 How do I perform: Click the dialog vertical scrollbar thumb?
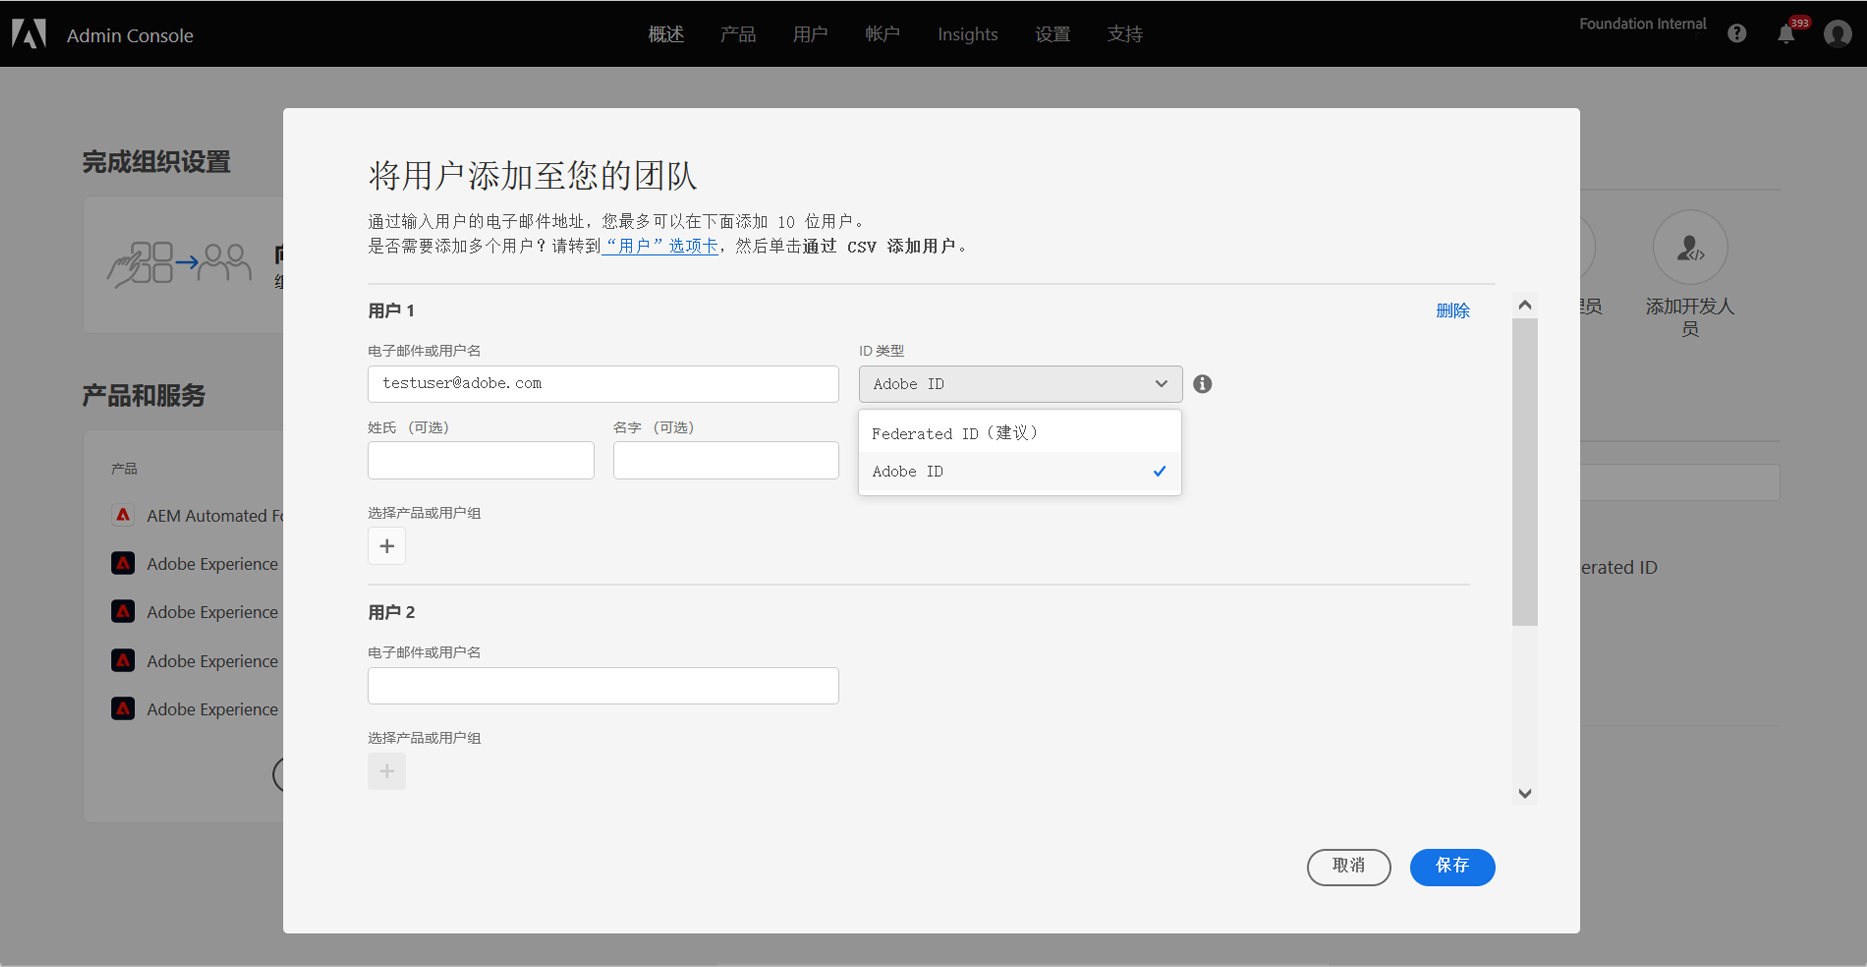tap(1525, 472)
